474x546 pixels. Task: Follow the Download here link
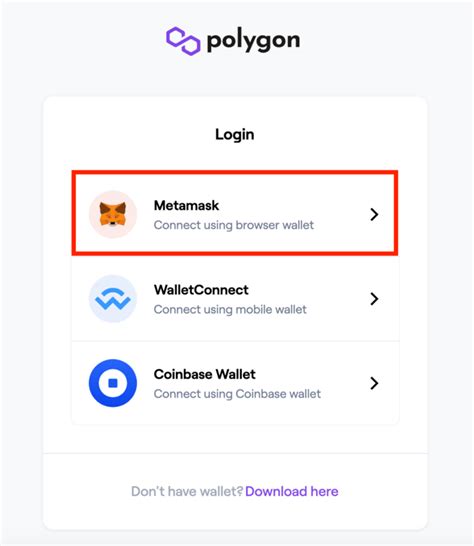tap(292, 491)
